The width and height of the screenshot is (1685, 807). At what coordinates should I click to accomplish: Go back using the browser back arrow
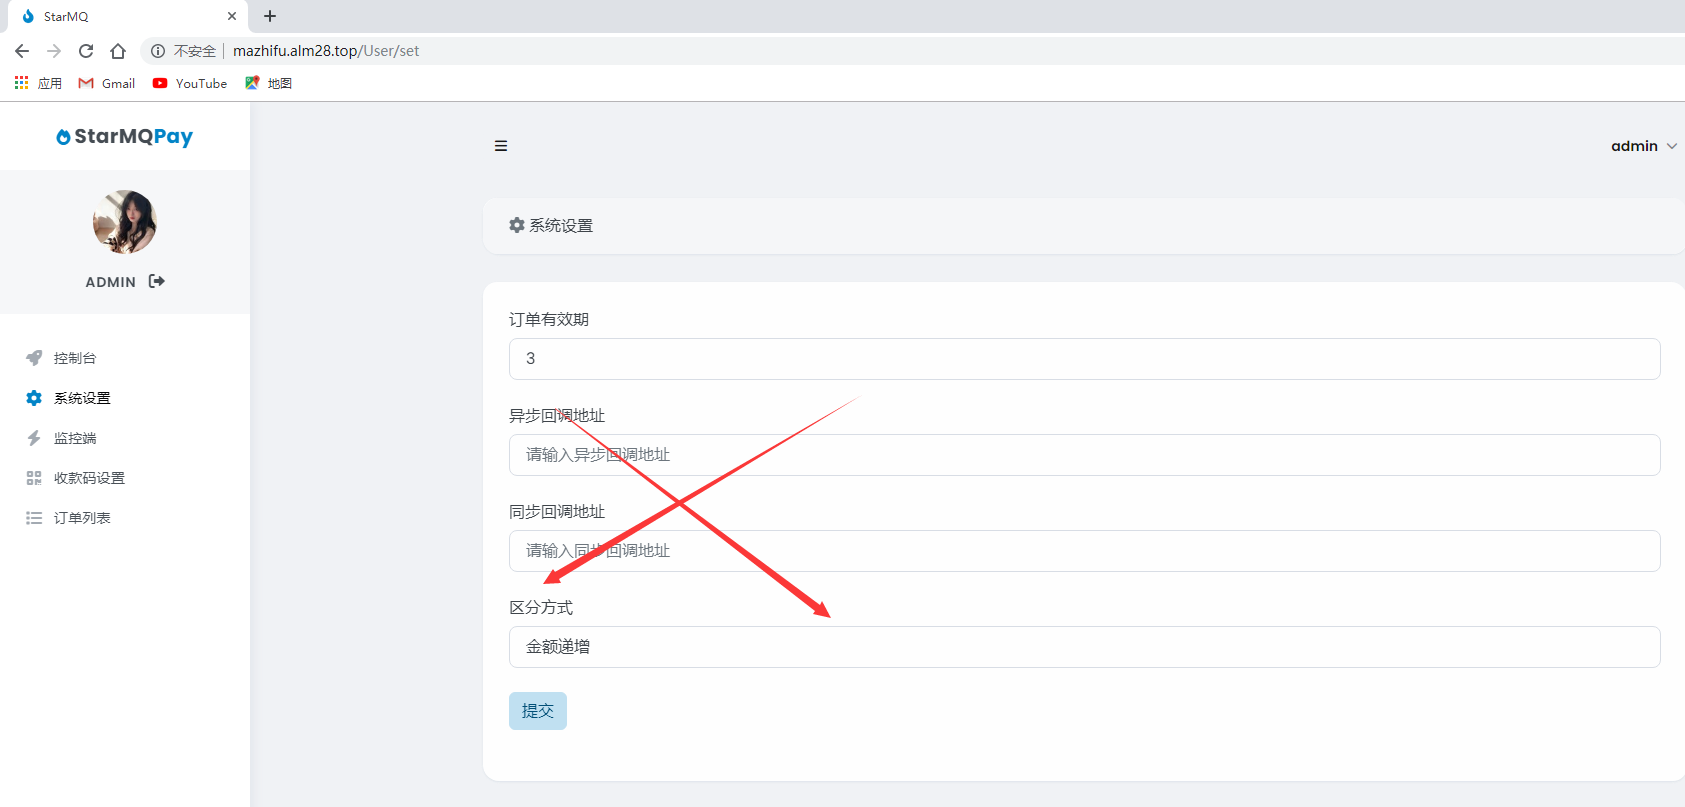tap(22, 51)
